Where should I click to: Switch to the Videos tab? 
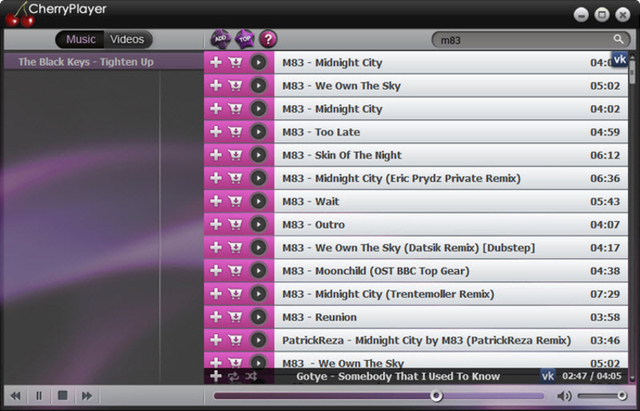[127, 39]
